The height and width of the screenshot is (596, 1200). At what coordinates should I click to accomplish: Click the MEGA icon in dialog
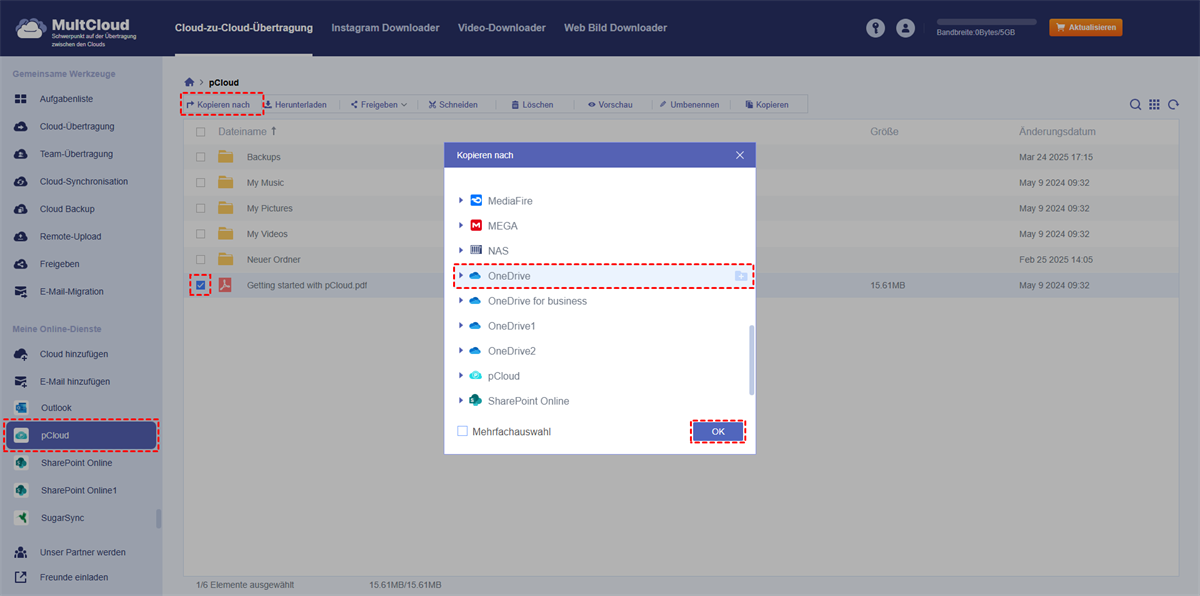(476, 226)
